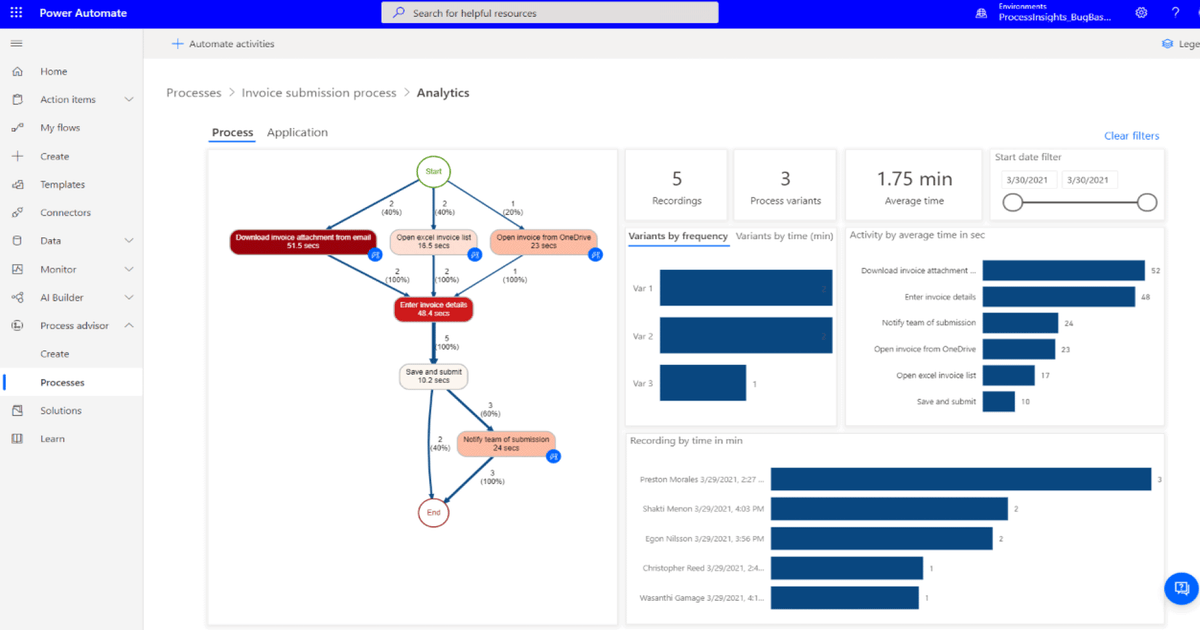Screen dimensions: 1200x630
Task: Collapse the left navigation with hamburger icon
Action: tap(16, 43)
